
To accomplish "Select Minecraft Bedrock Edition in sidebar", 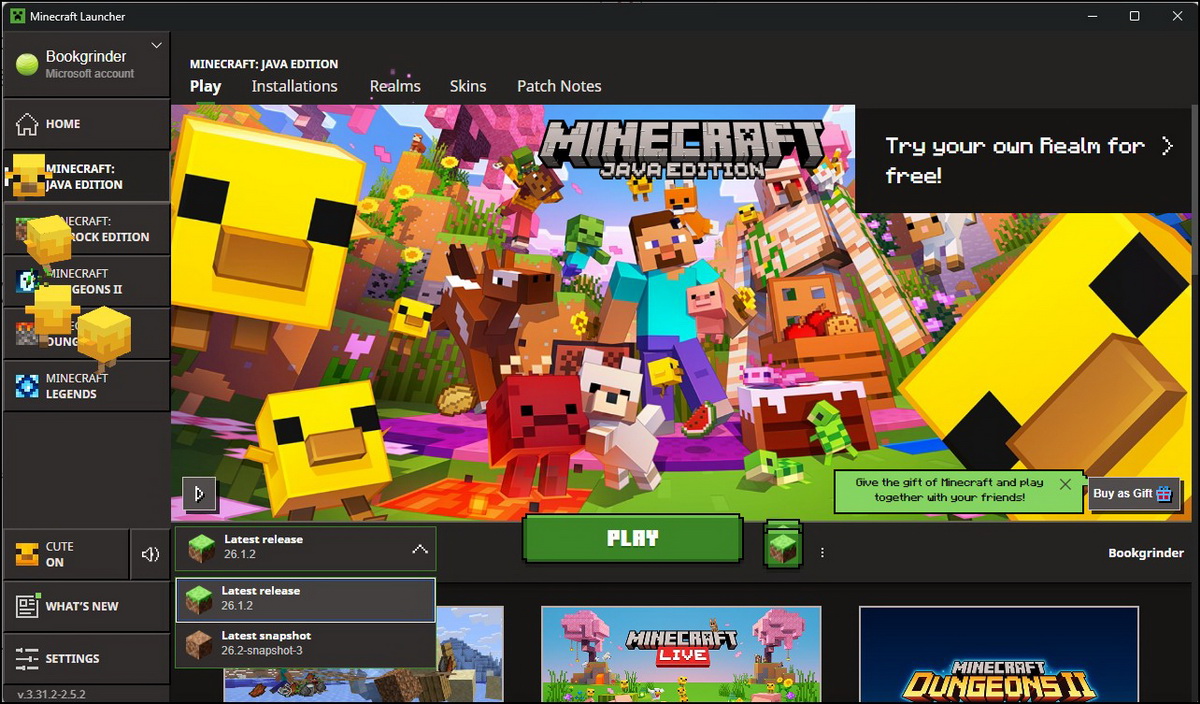I will pyautogui.click(x=86, y=229).
